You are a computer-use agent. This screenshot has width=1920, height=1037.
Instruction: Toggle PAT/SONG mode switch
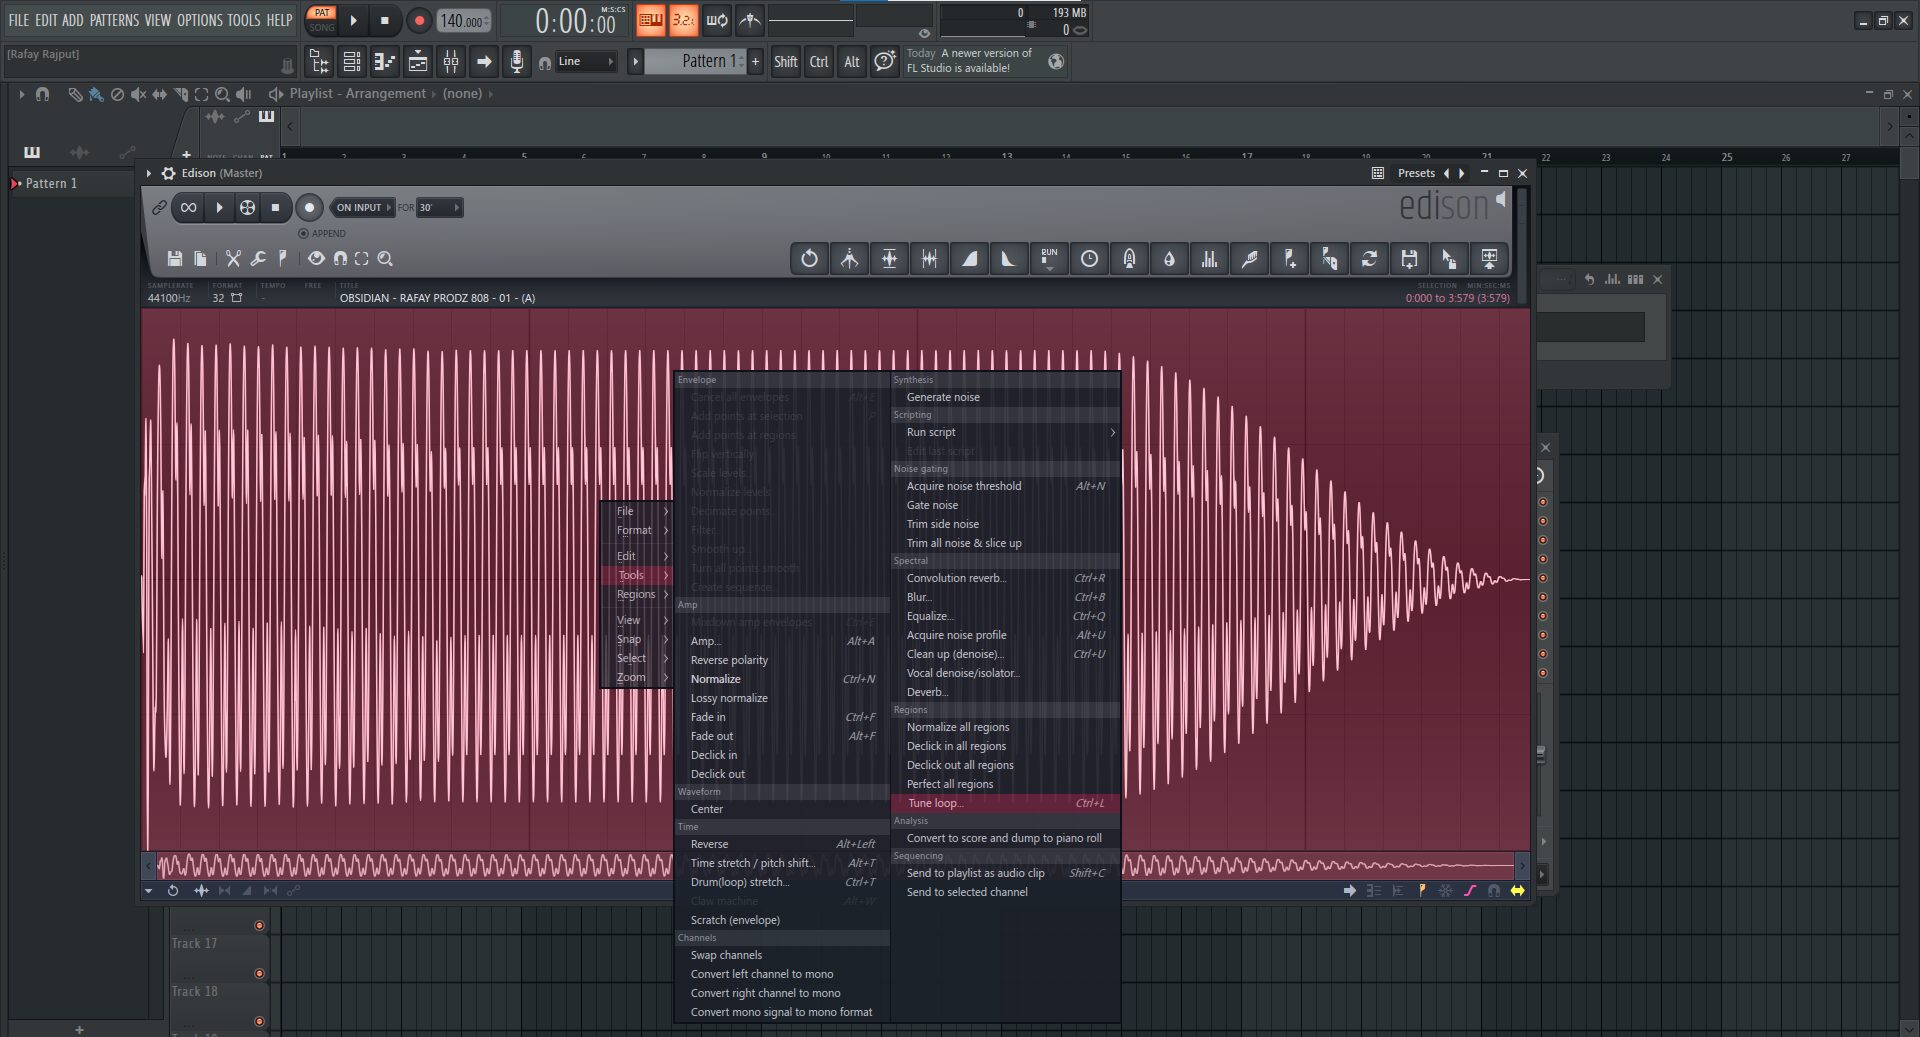coord(322,20)
